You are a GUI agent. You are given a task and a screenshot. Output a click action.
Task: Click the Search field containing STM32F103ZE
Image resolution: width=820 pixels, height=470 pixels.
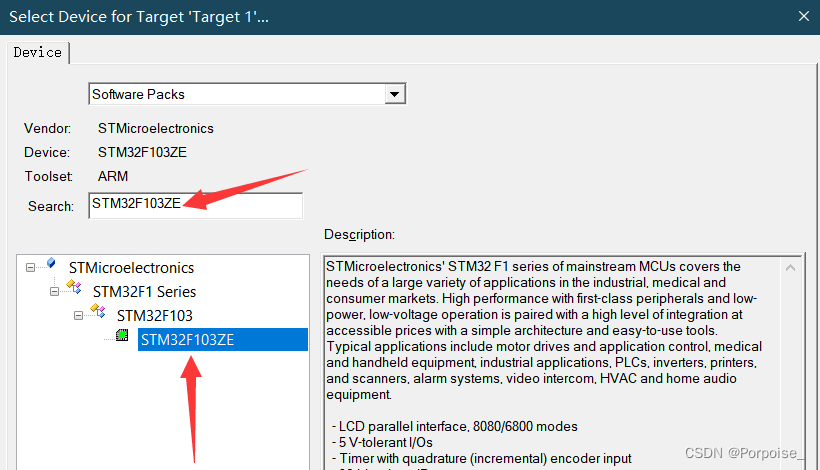pos(196,205)
